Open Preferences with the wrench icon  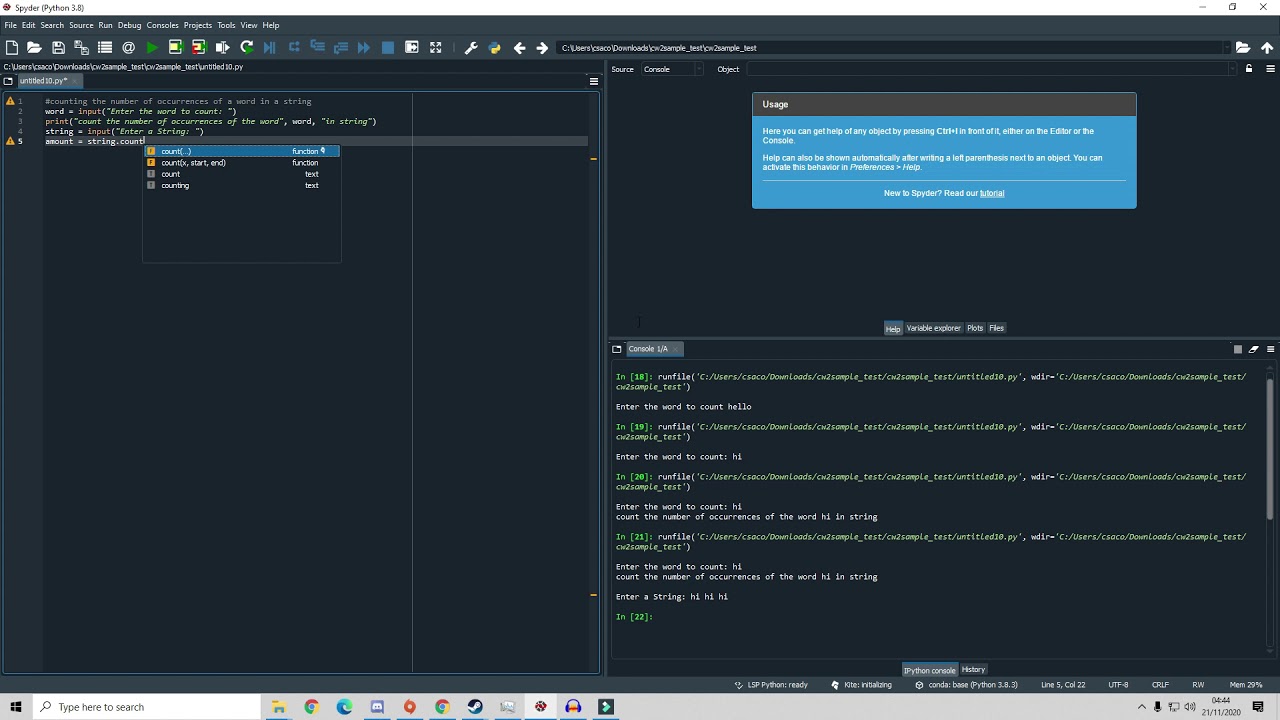tap(471, 47)
